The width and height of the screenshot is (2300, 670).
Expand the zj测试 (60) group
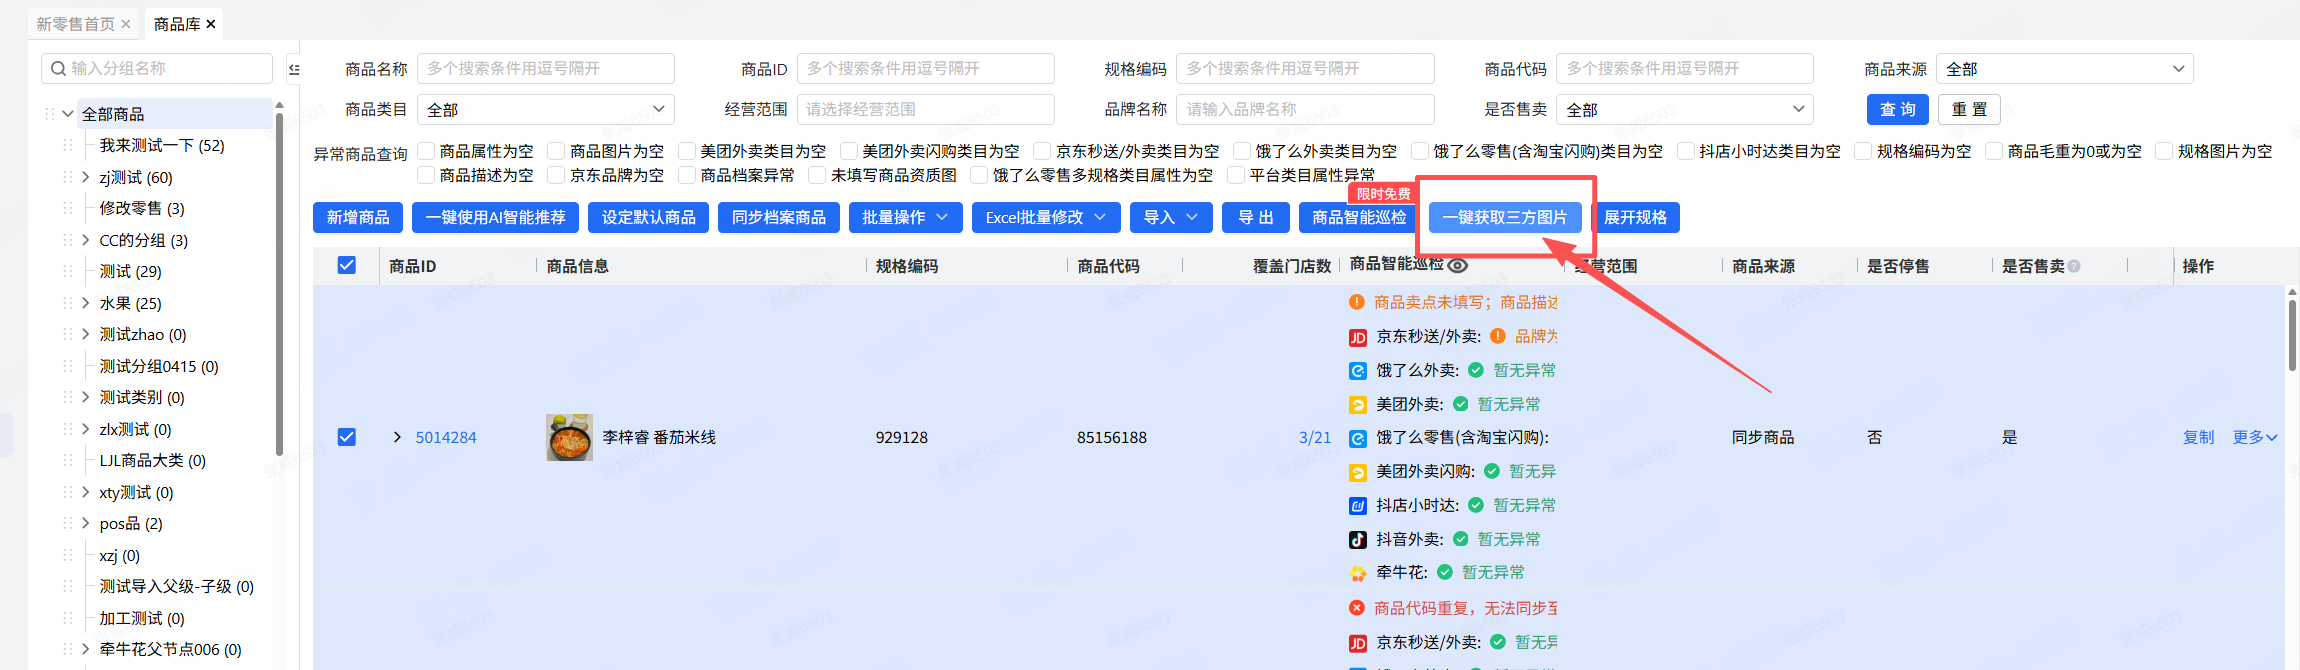click(x=85, y=177)
